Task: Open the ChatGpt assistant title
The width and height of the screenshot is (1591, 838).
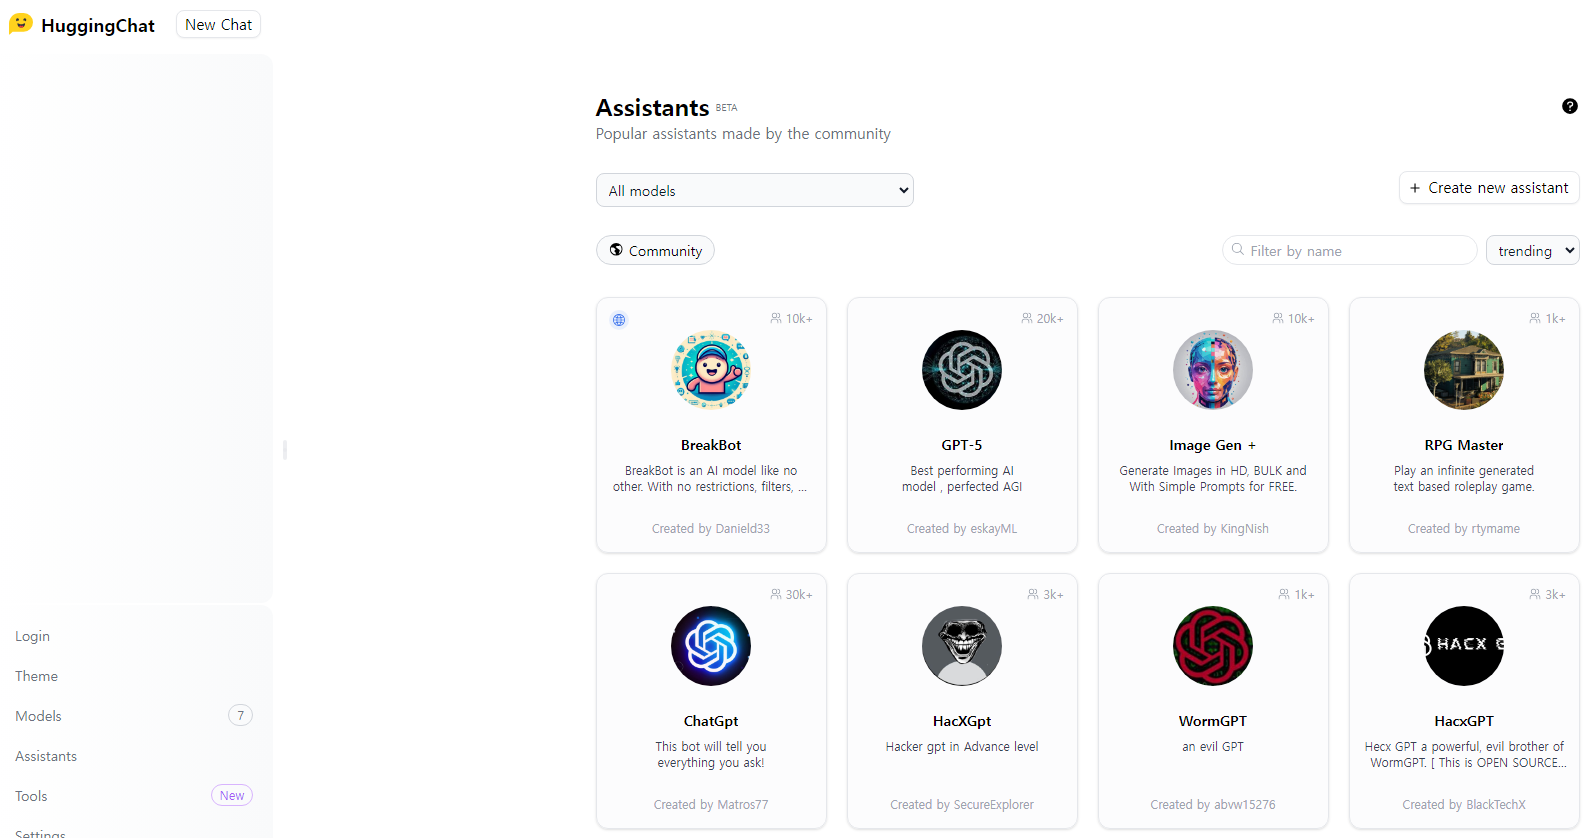Action: click(711, 721)
